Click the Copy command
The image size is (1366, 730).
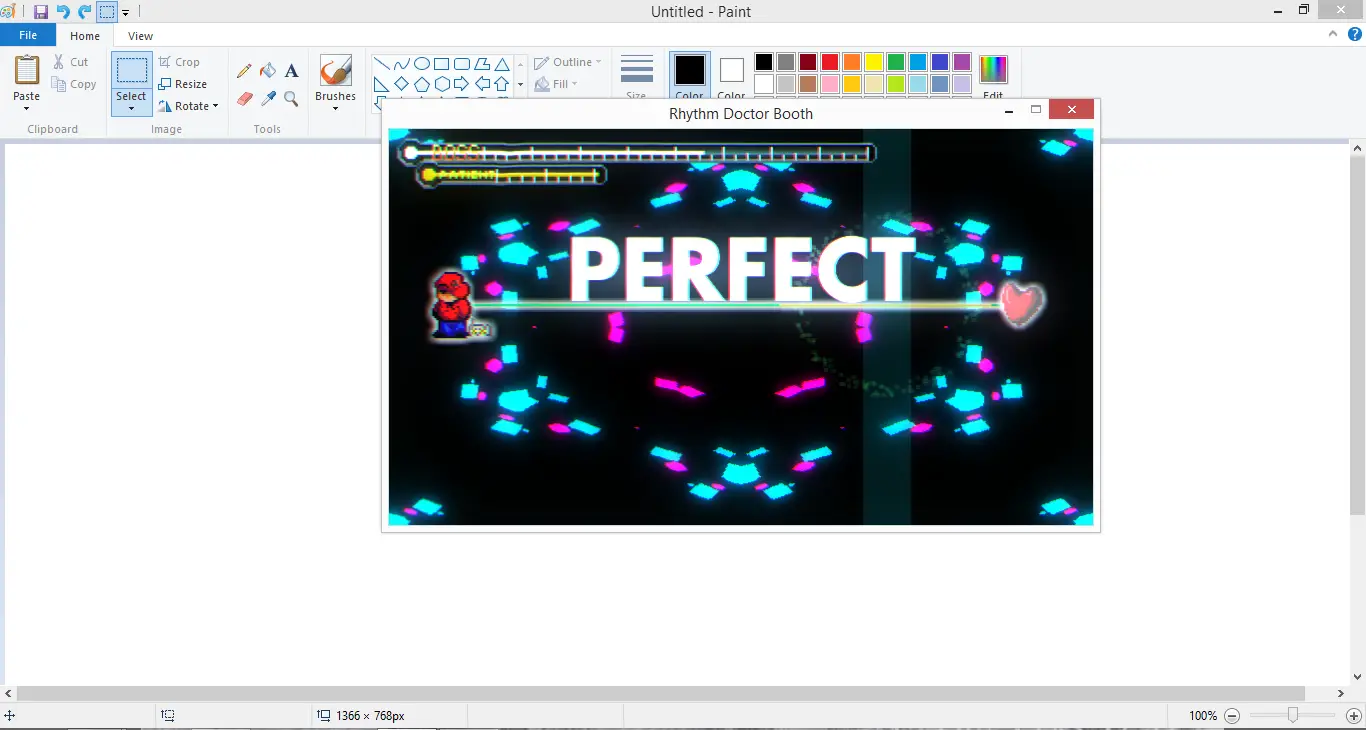pyautogui.click(x=74, y=84)
